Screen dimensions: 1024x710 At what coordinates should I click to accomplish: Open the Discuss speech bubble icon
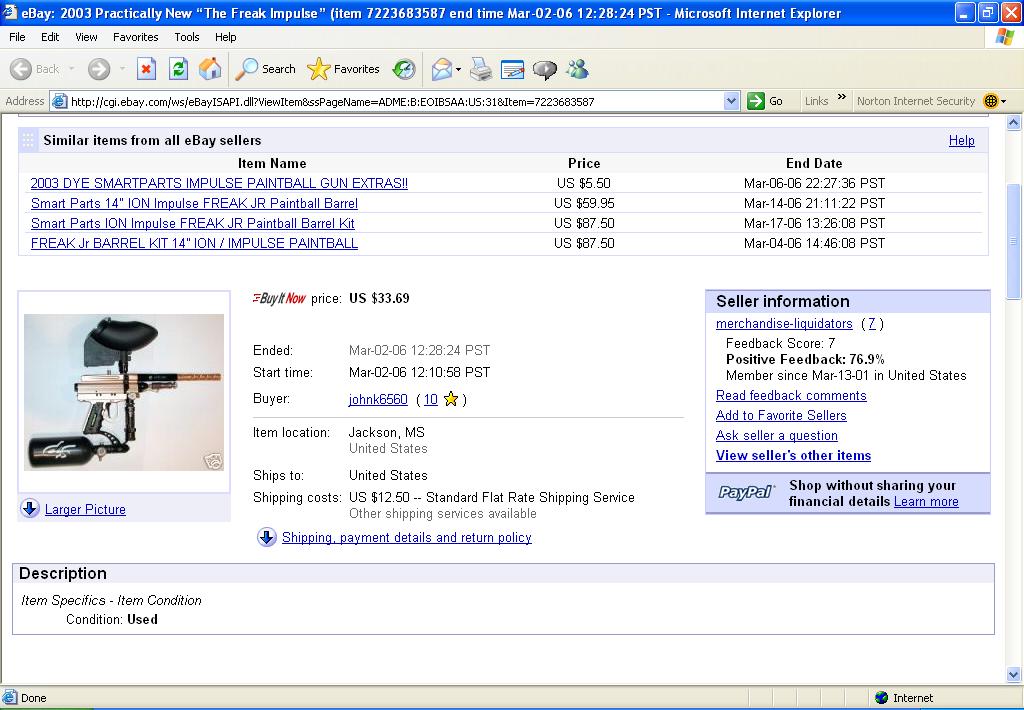click(545, 69)
